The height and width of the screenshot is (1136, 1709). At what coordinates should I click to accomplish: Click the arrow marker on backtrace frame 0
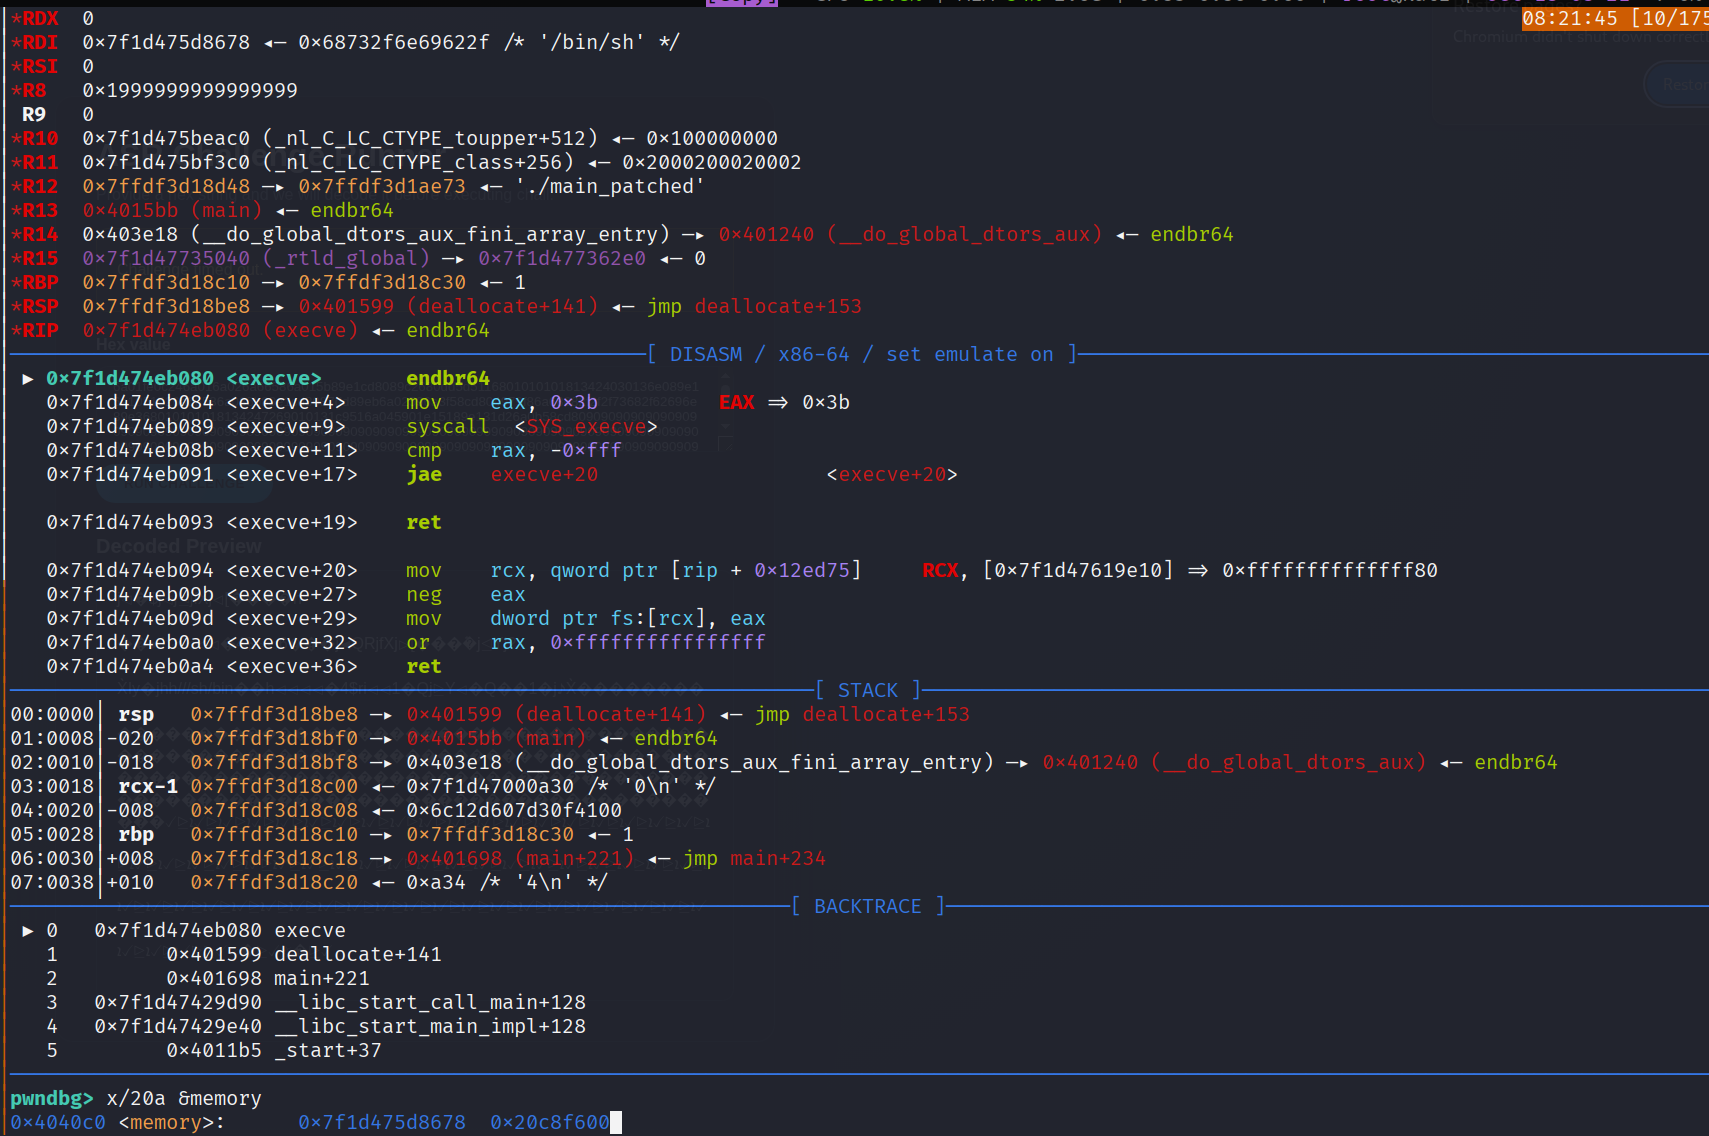(28, 931)
